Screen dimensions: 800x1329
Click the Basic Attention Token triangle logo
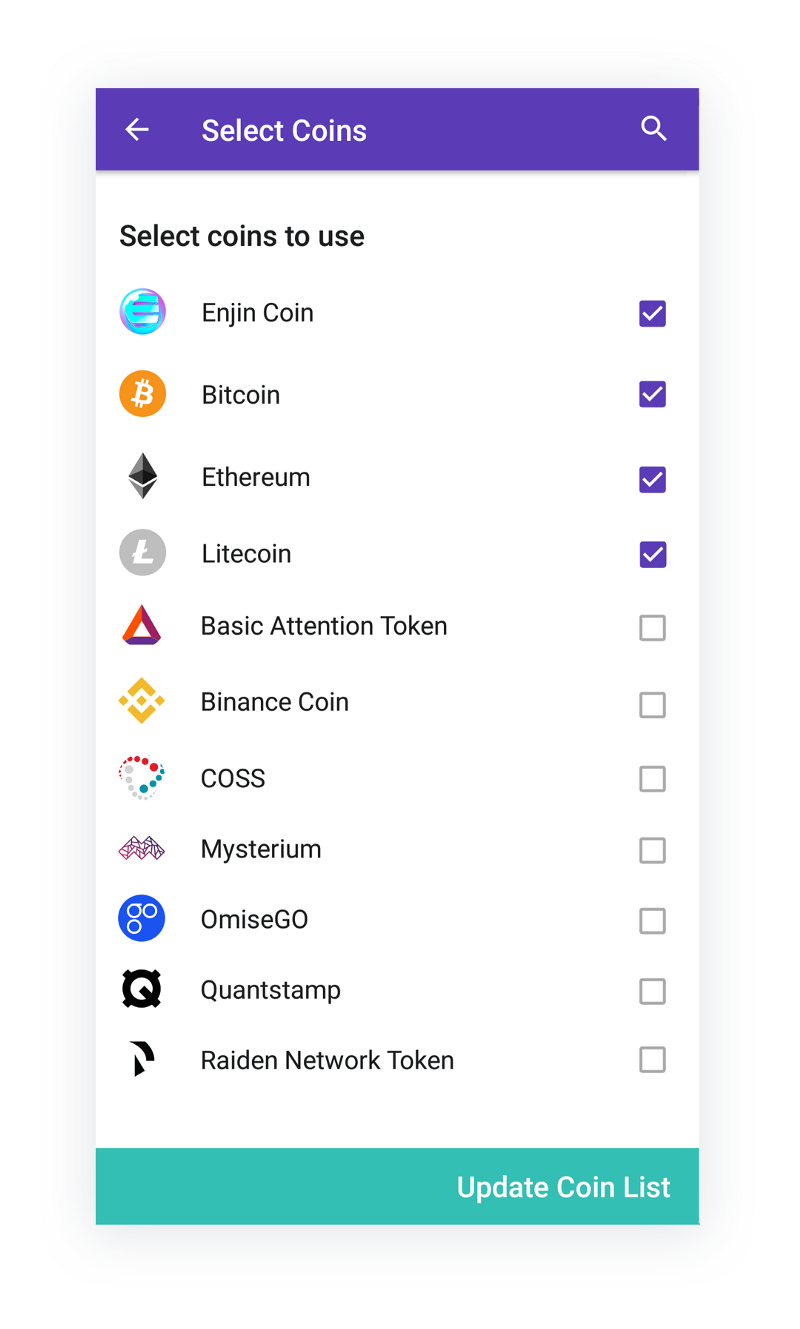click(142, 626)
